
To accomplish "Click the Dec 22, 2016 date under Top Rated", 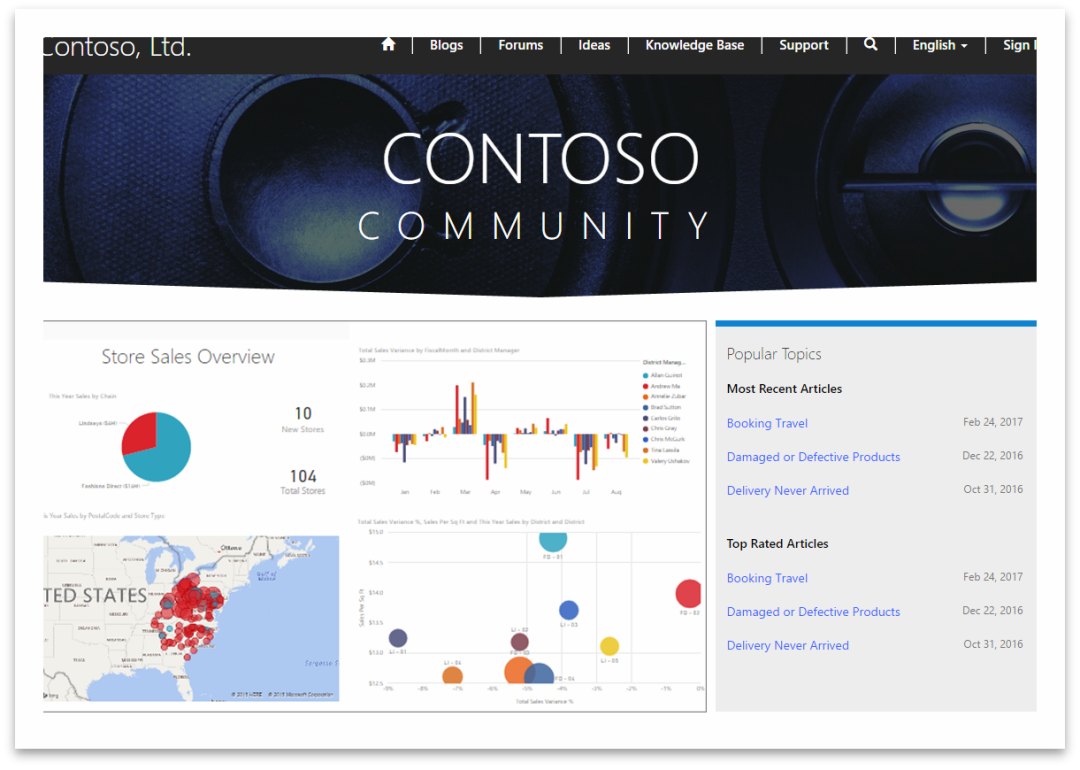I will coord(993,610).
